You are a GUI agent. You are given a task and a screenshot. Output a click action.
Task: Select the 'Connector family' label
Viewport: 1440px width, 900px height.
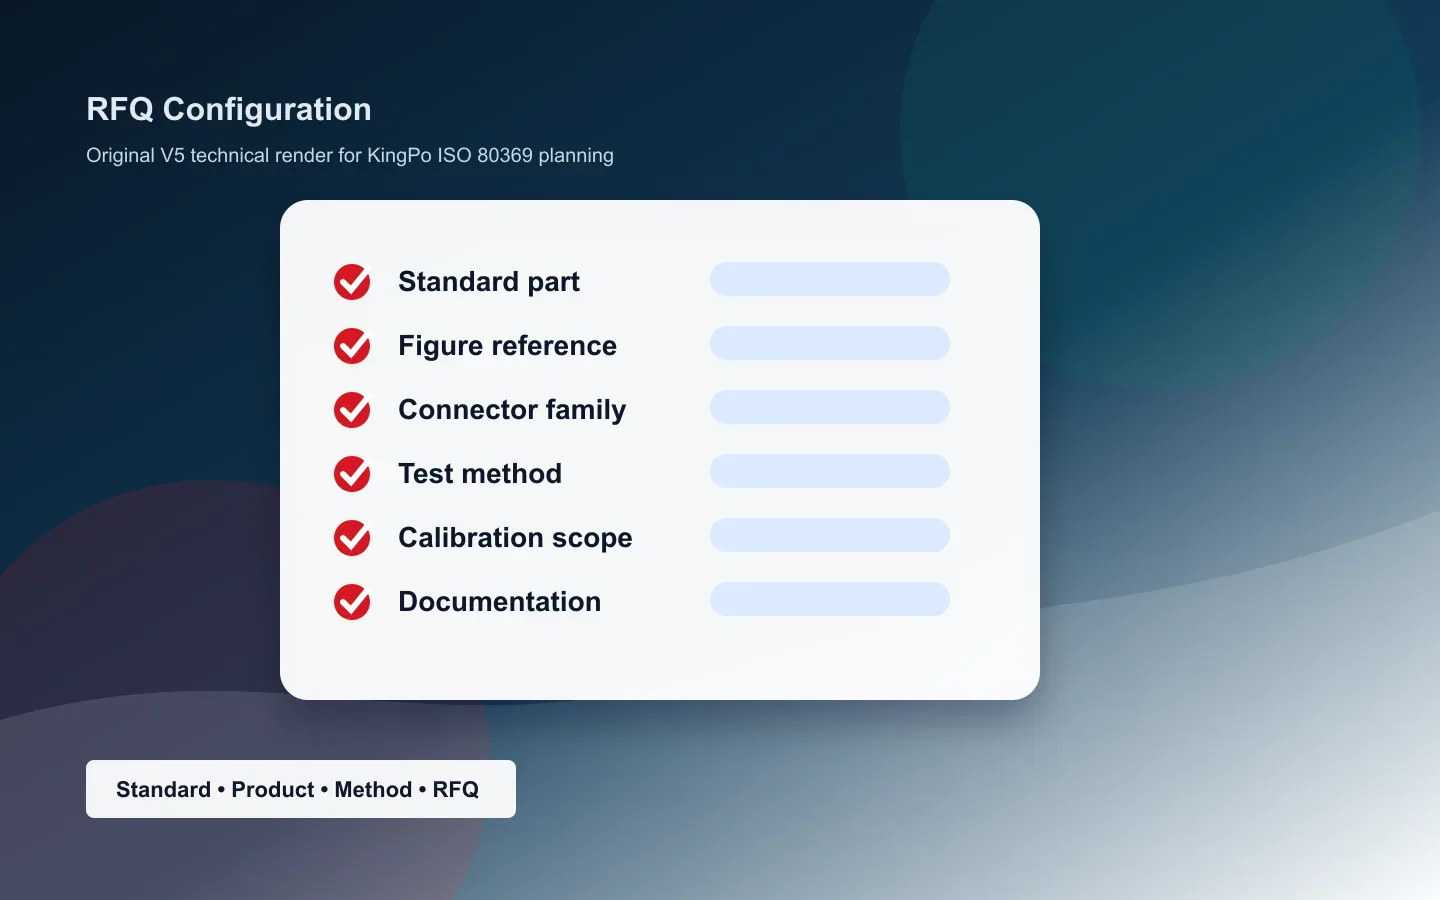[x=512, y=410]
